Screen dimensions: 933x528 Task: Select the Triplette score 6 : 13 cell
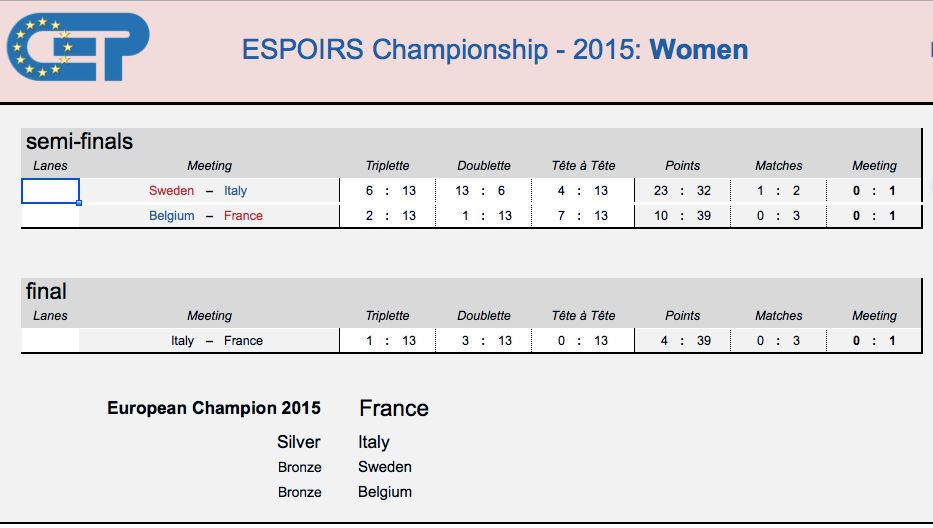(388, 191)
